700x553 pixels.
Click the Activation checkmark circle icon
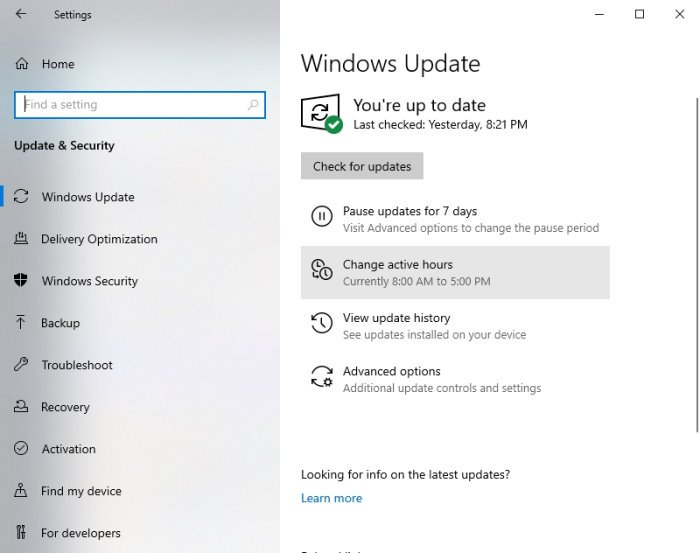(21, 448)
